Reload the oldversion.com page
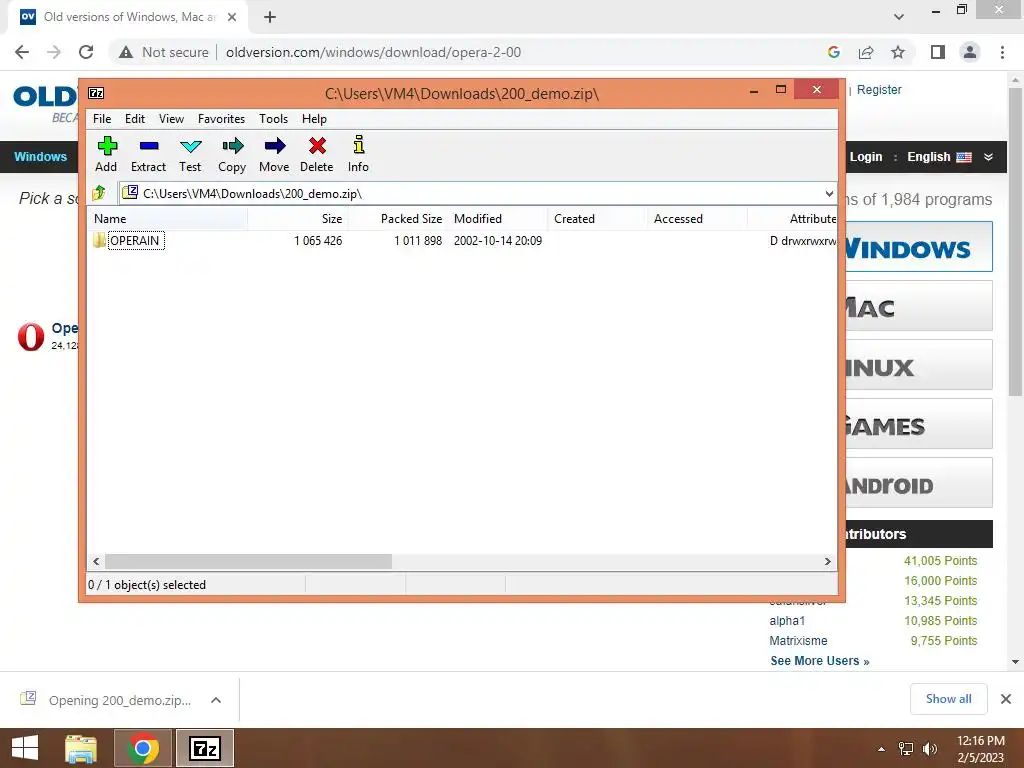 86,52
